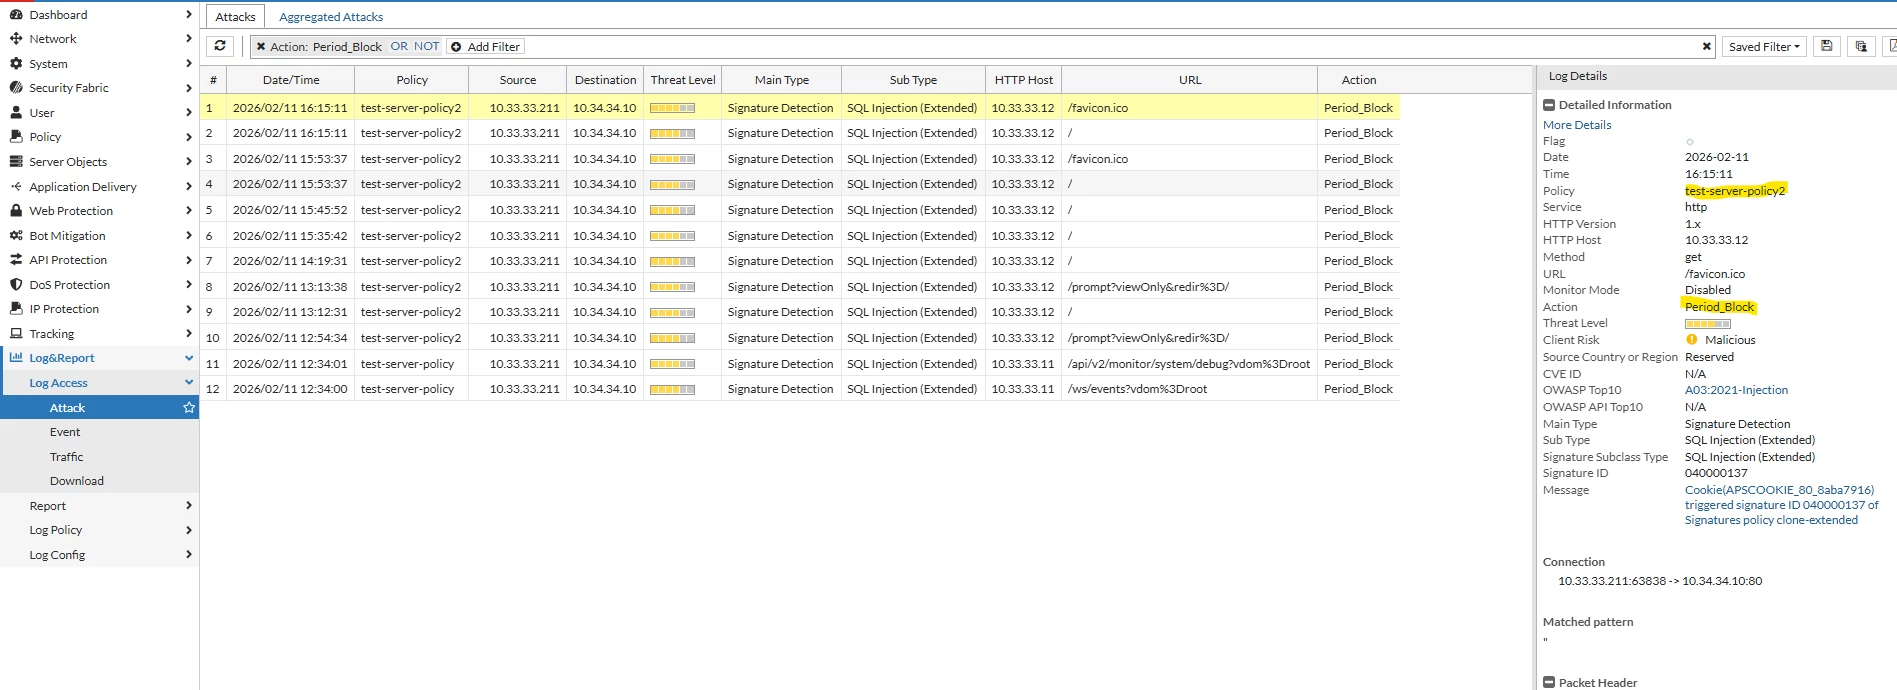Sort by the Date/Time column header
1897x690 pixels.
(291, 80)
